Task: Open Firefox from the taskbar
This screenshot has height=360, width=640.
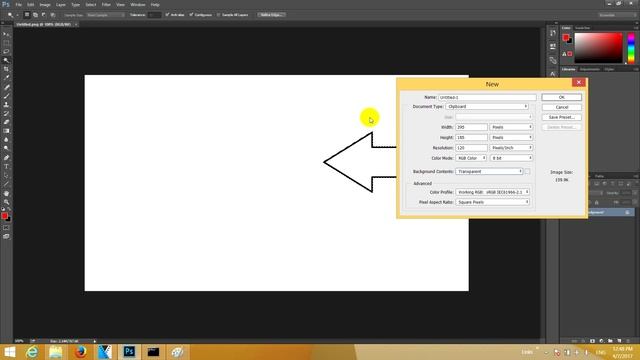Action: click(80, 352)
